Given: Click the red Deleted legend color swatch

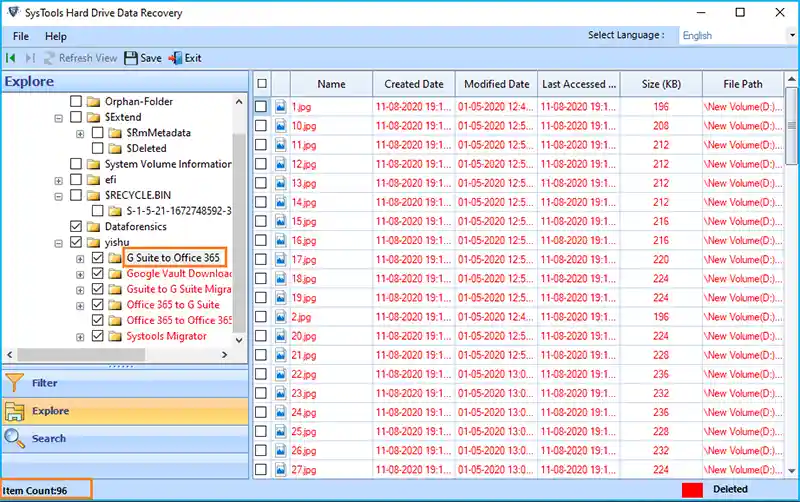Looking at the screenshot, I should (692, 490).
